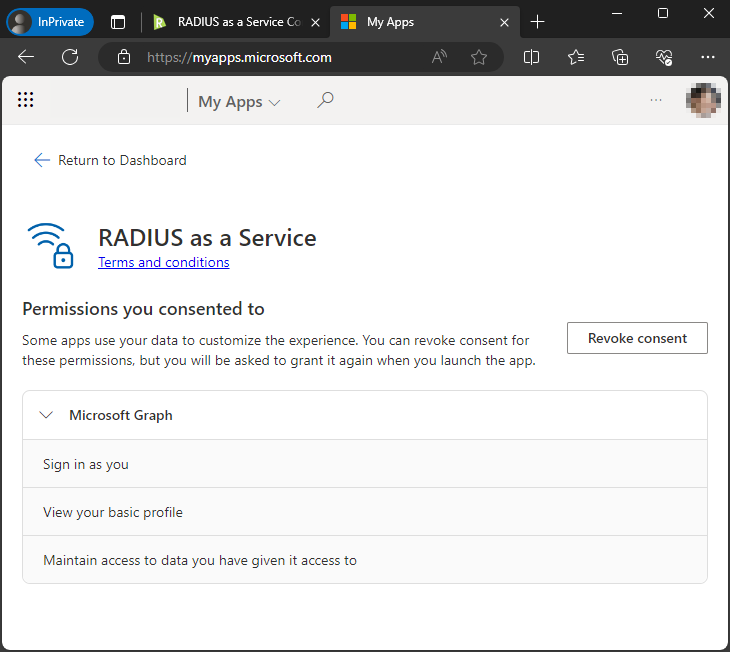Open a new browser tab
This screenshot has width=730, height=652.
(538, 21)
